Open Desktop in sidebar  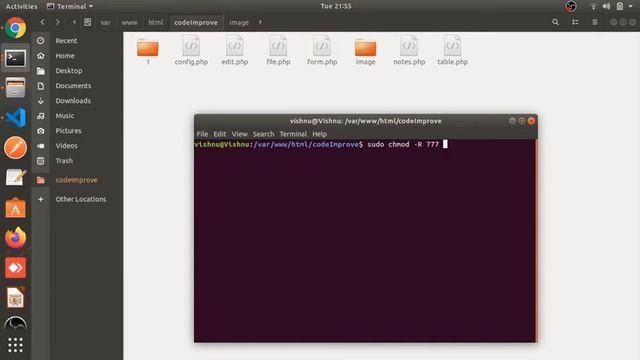(69, 71)
